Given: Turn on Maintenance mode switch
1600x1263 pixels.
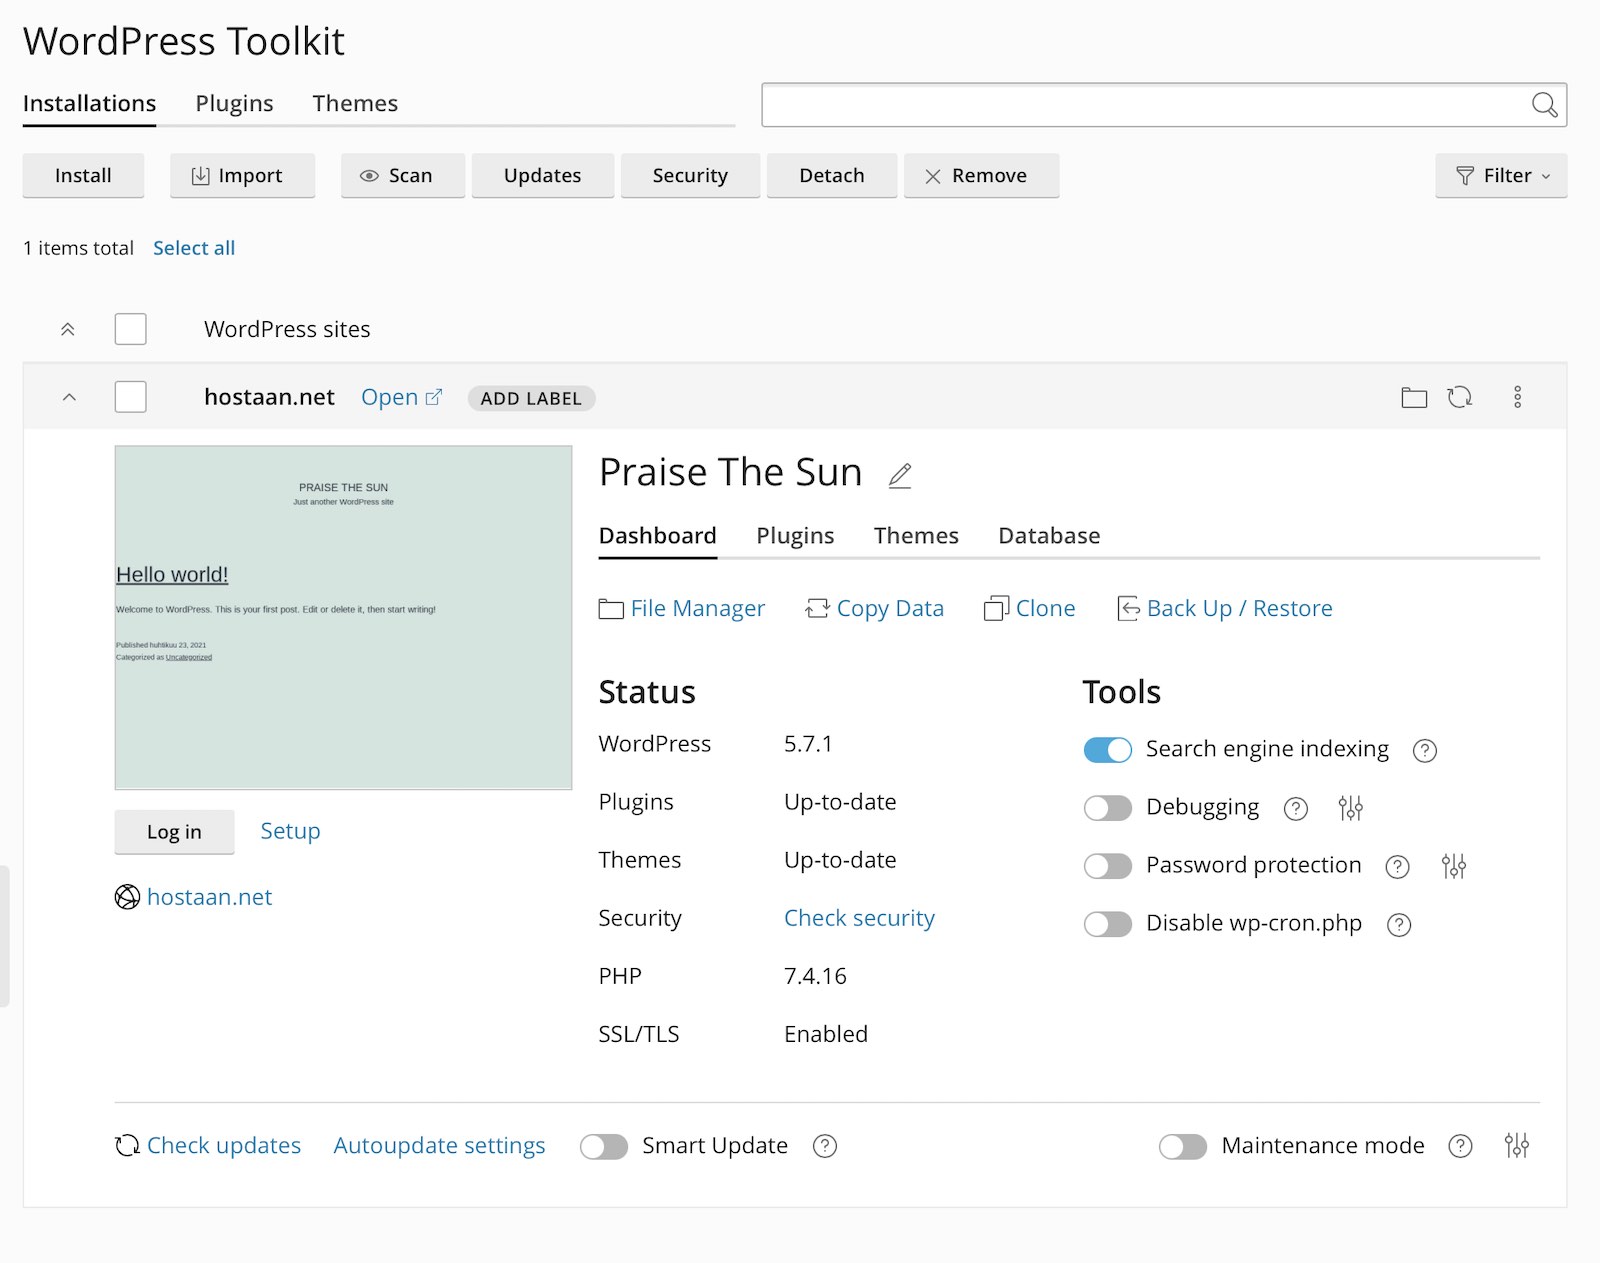Looking at the screenshot, I should coord(1183,1146).
